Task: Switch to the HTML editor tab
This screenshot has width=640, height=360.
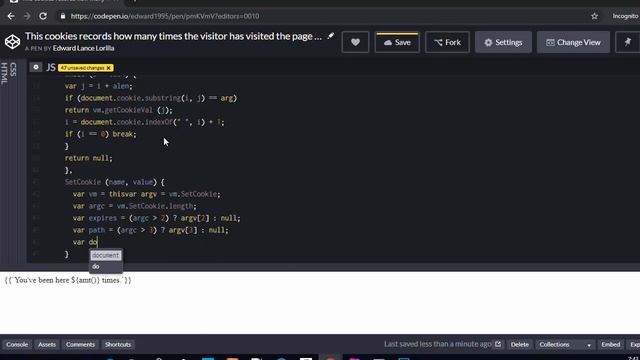Action: click(x=4, y=73)
